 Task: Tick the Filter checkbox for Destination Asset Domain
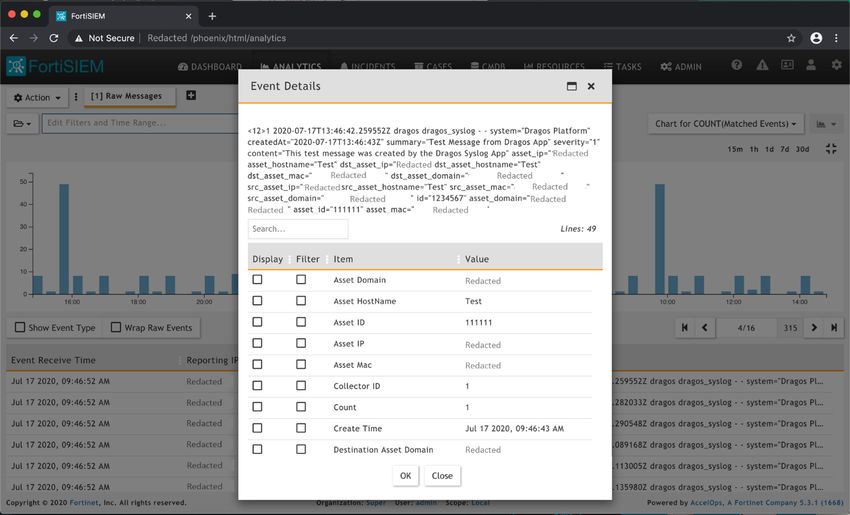(x=301, y=449)
